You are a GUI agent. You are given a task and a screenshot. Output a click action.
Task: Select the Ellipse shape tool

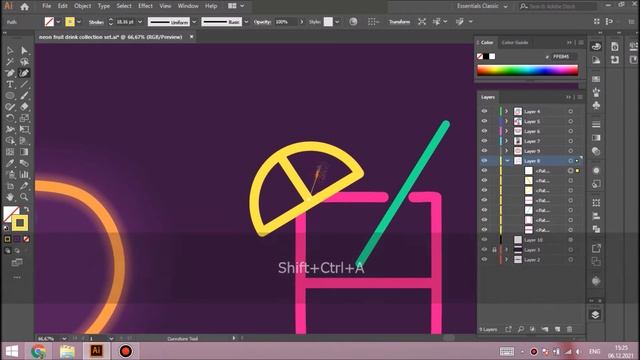(10, 96)
